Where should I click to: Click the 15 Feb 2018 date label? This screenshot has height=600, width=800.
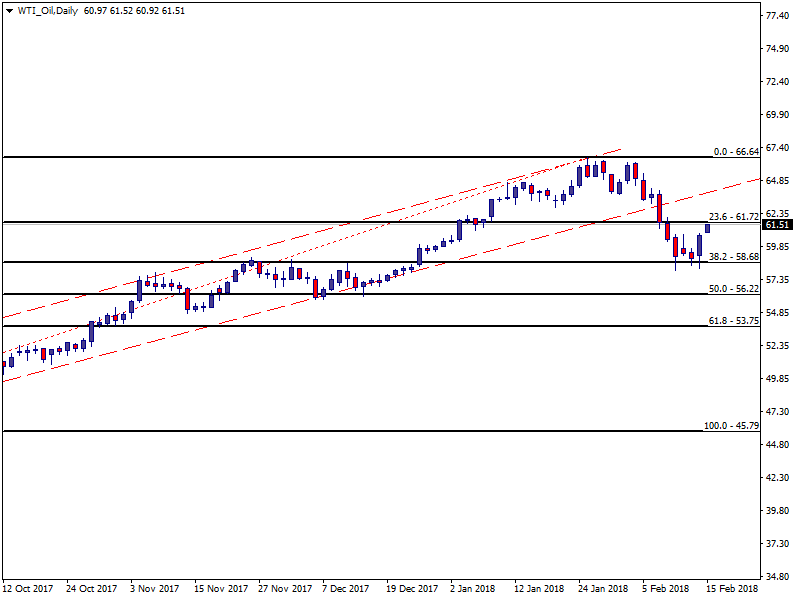click(734, 589)
